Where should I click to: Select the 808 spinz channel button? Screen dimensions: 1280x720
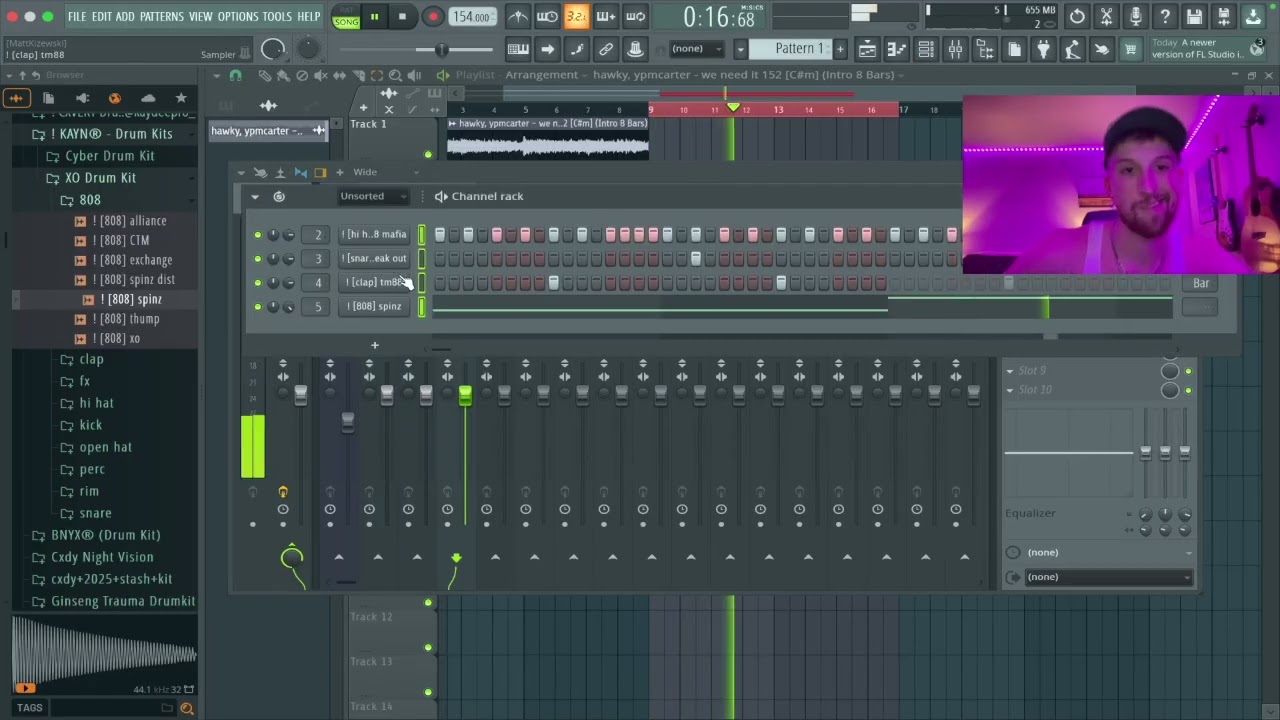point(374,306)
